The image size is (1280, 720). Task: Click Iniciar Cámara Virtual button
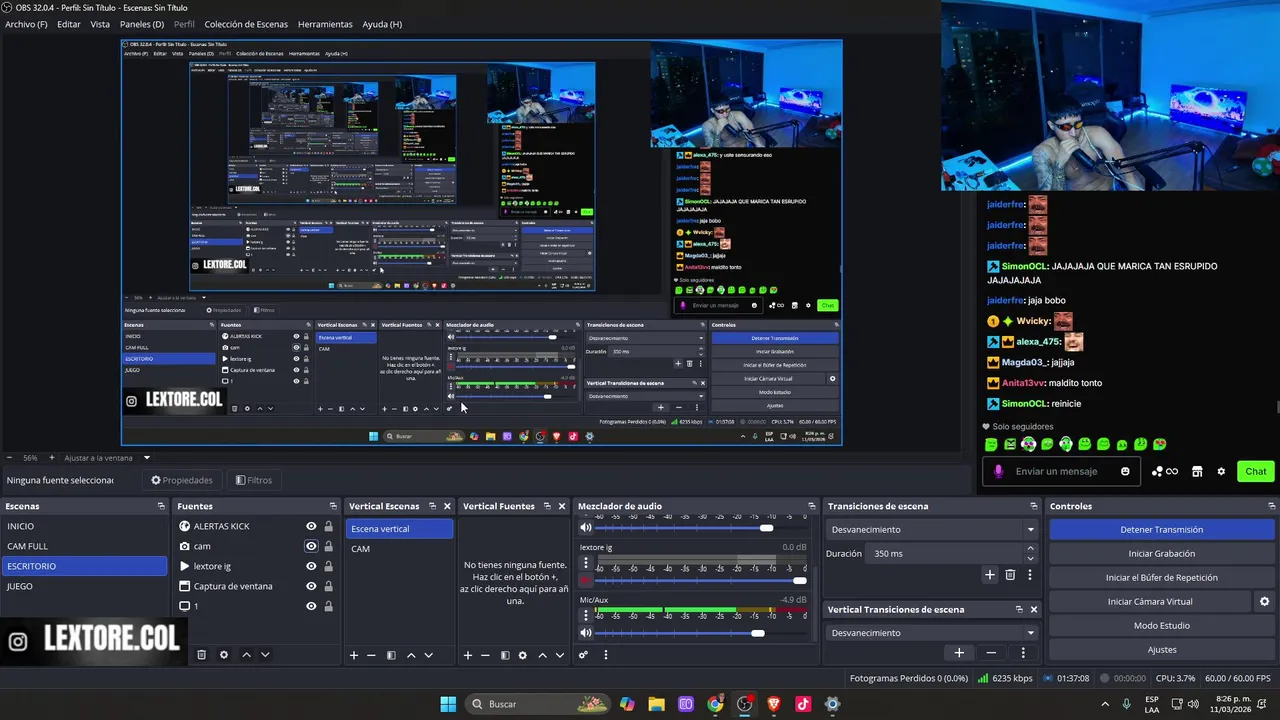1150,602
